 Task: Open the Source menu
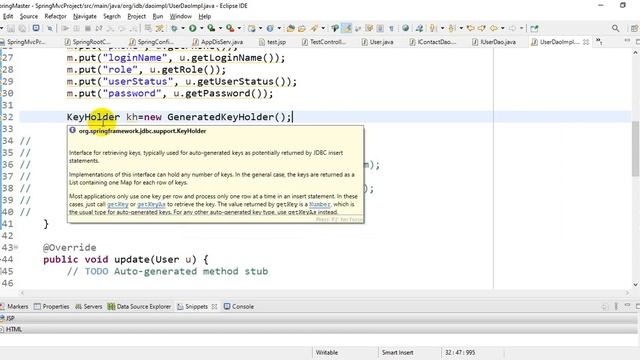(29, 16)
